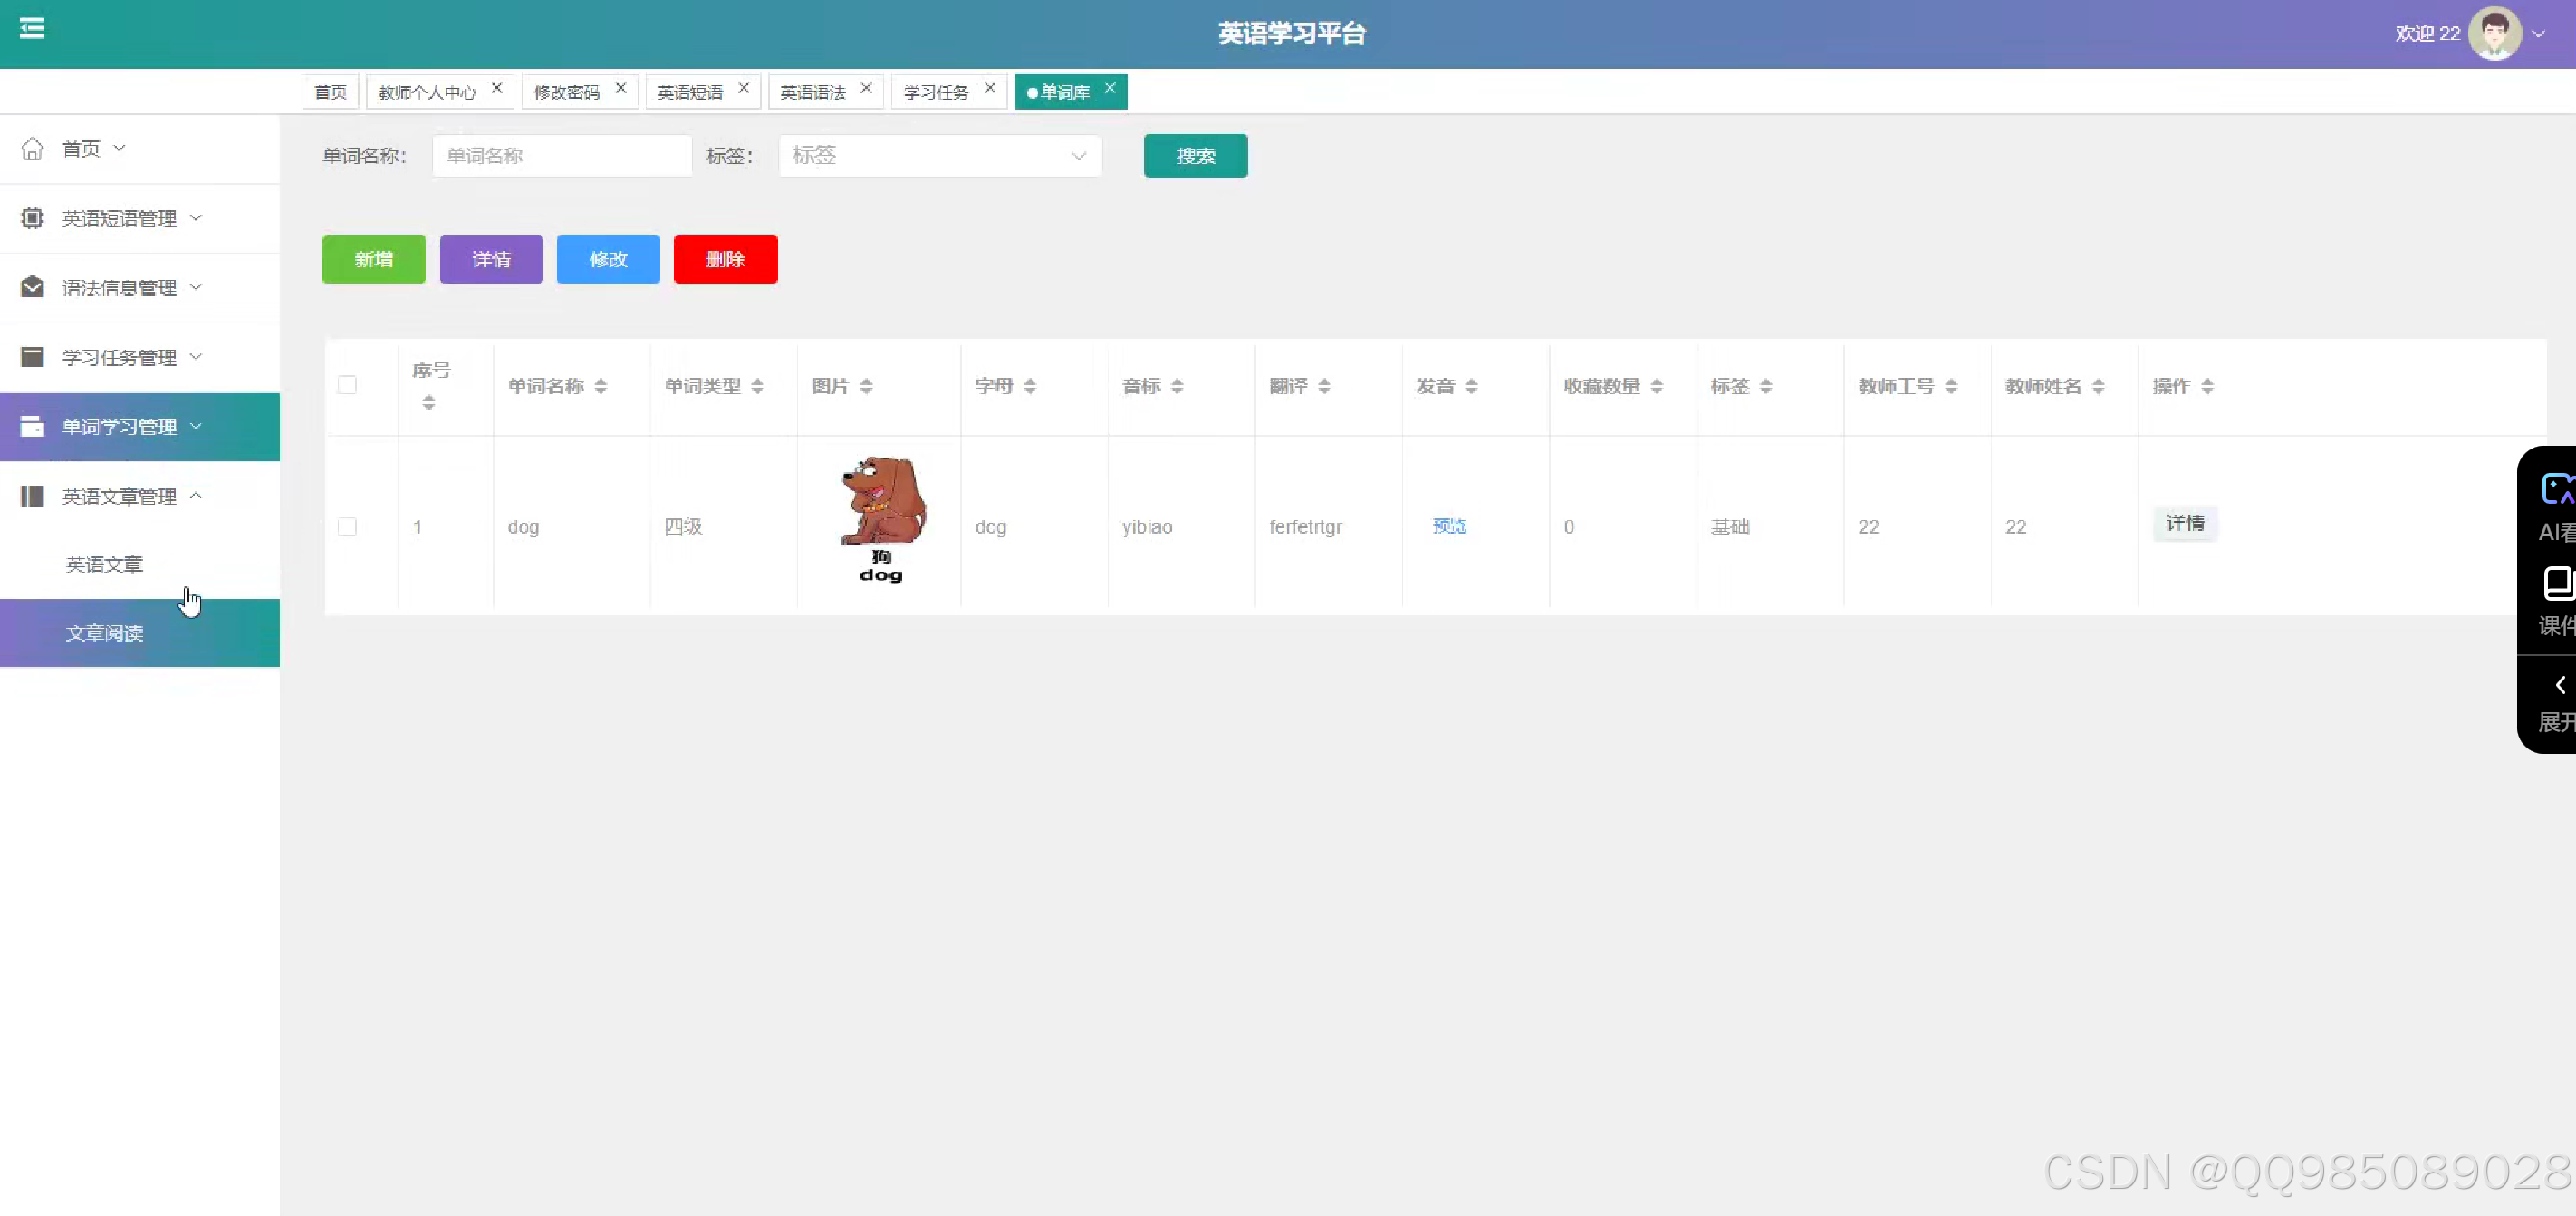
Task: Expand the user dropdown next to 欢迎22
Action: coord(2542,33)
